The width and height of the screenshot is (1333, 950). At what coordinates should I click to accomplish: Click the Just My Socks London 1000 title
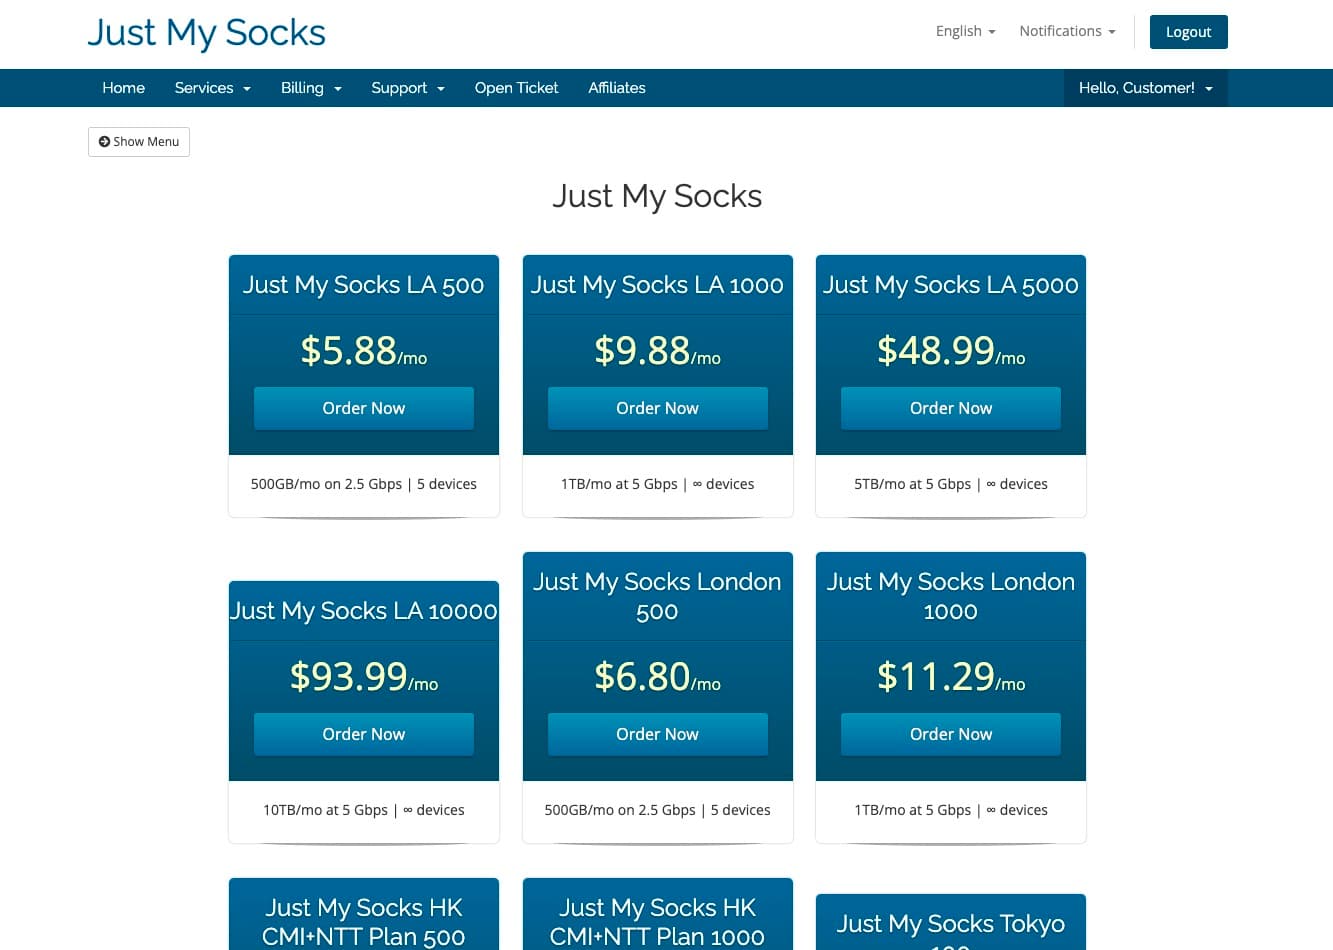[x=951, y=596]
